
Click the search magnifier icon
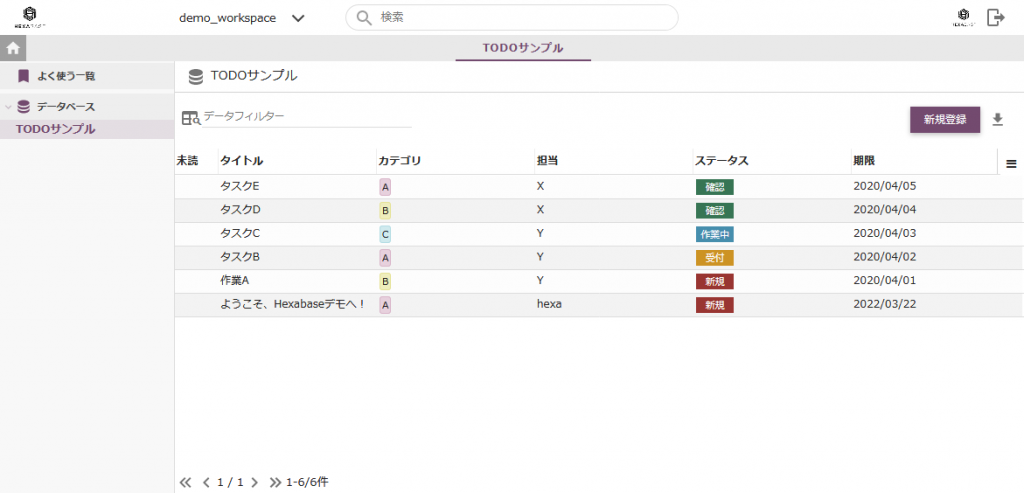364,18
